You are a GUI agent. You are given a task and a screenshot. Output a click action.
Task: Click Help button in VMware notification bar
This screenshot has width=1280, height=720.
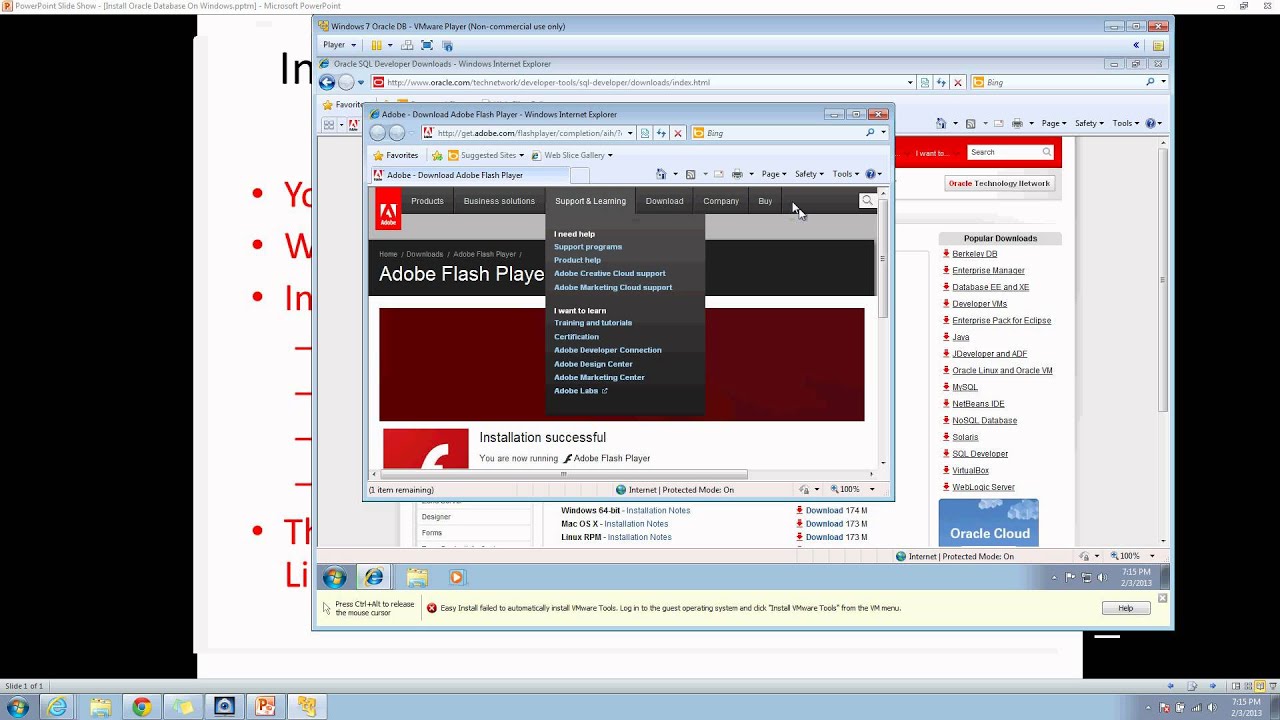pos(1125,608)
